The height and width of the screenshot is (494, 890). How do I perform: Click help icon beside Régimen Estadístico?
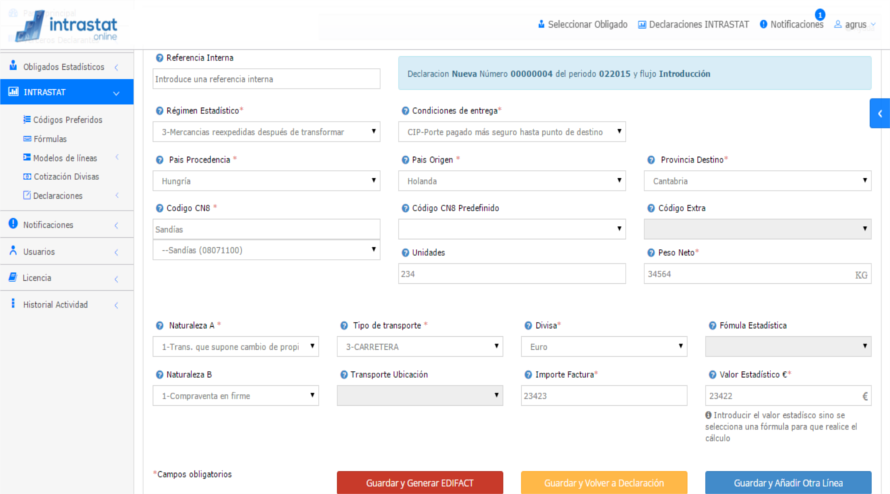[x=159, y=110]
